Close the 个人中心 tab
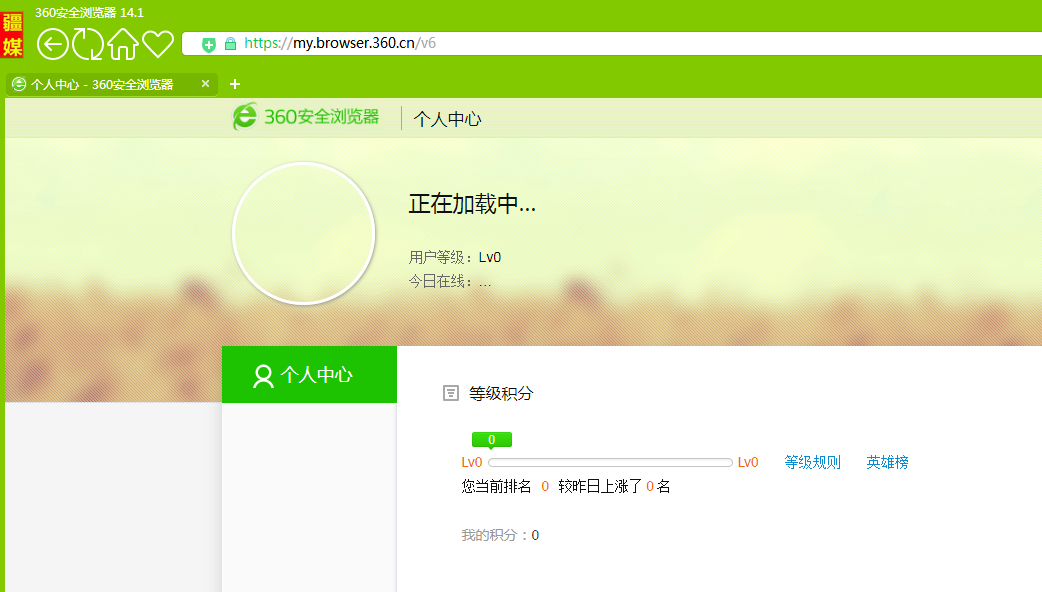This screenshot has height=592, width=1042. (x=205, y=84)
